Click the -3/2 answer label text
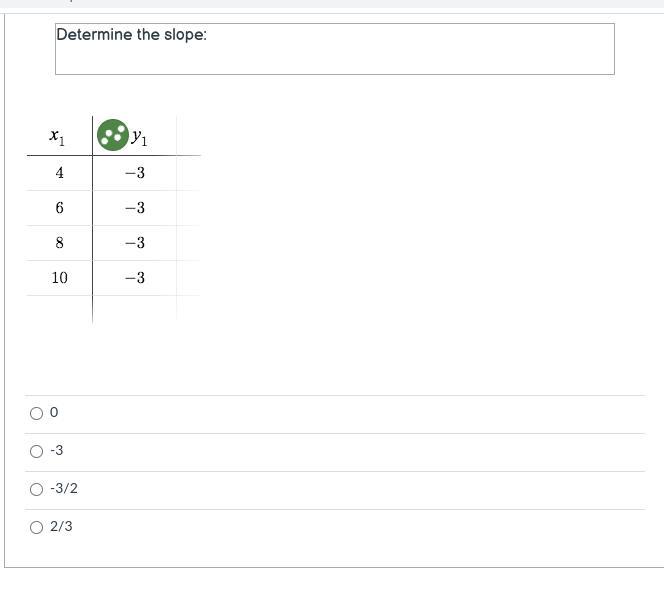 64,488
